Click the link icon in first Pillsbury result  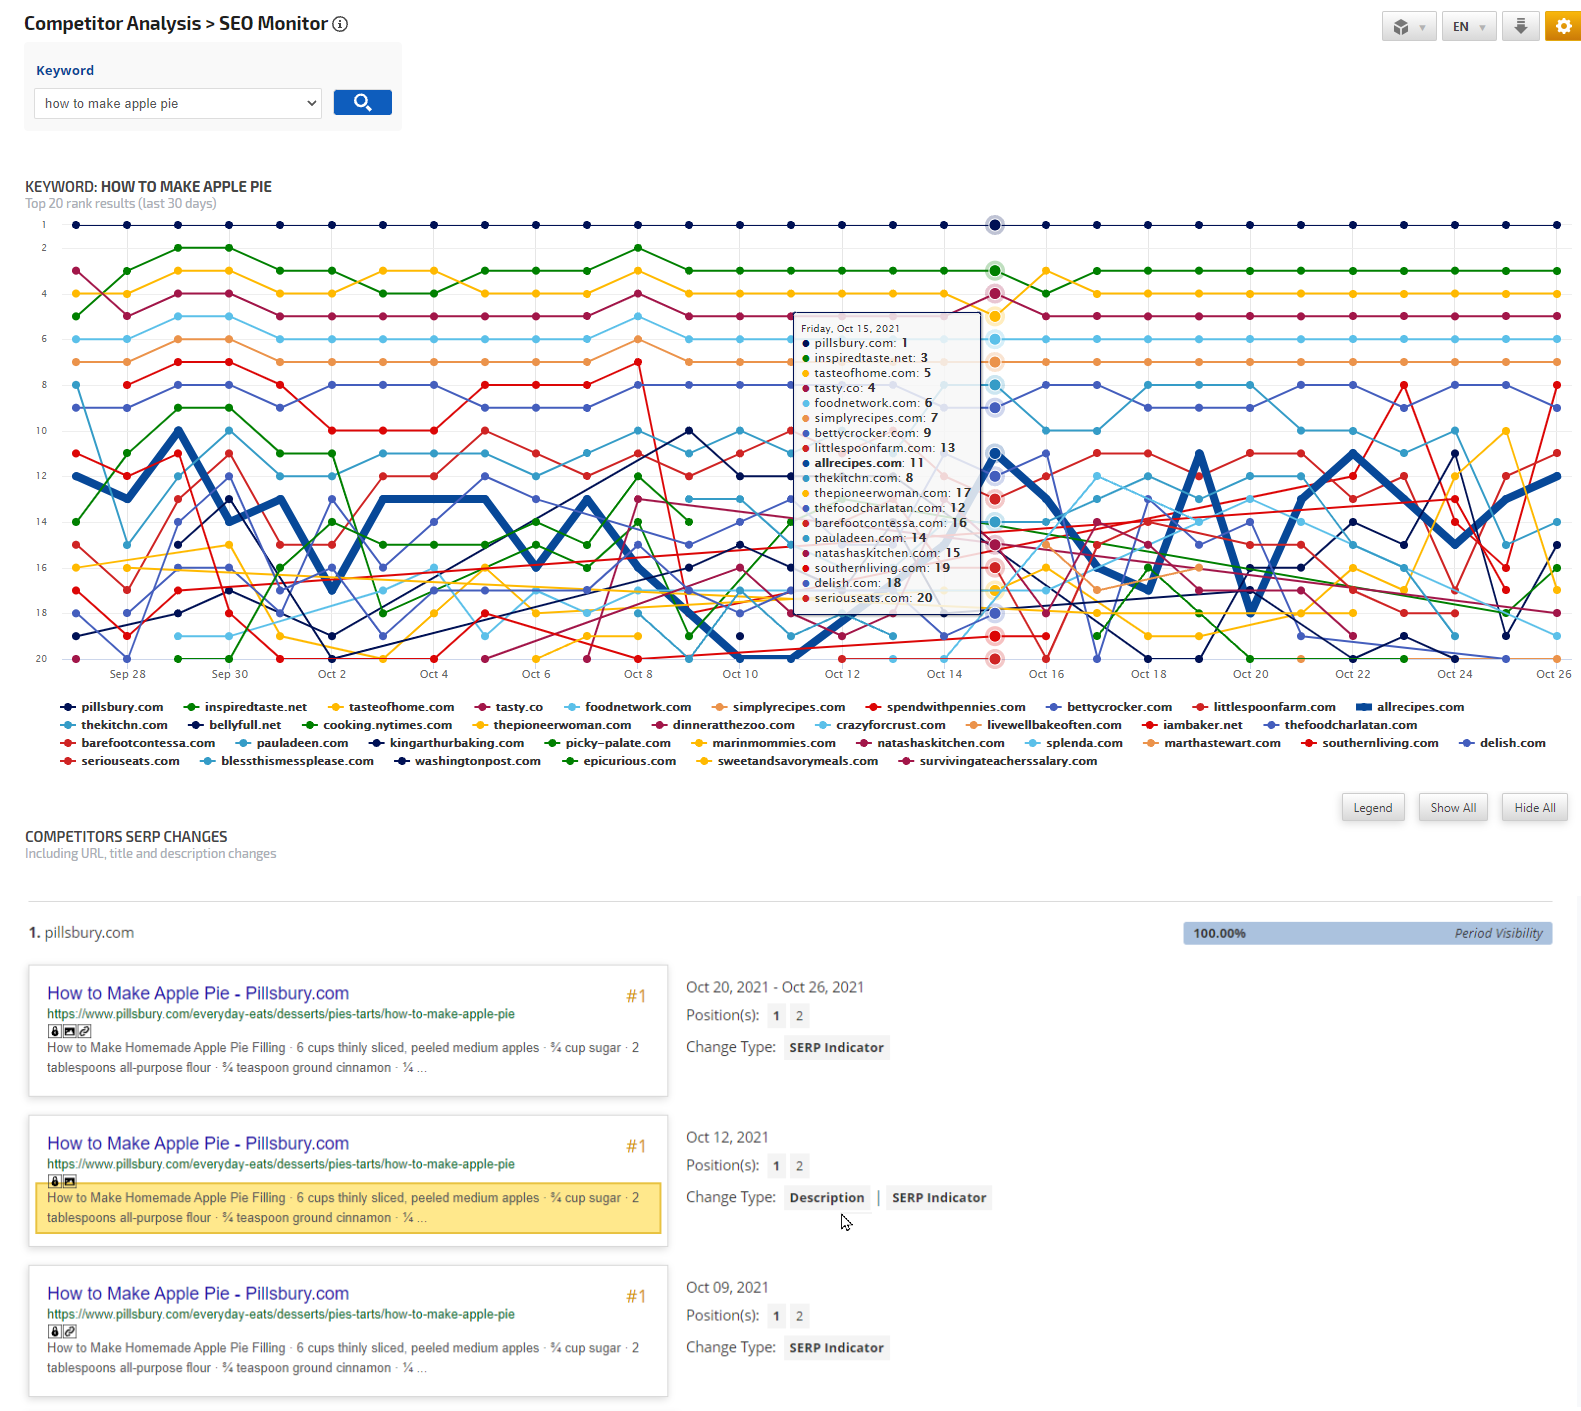click(85, 1031)
